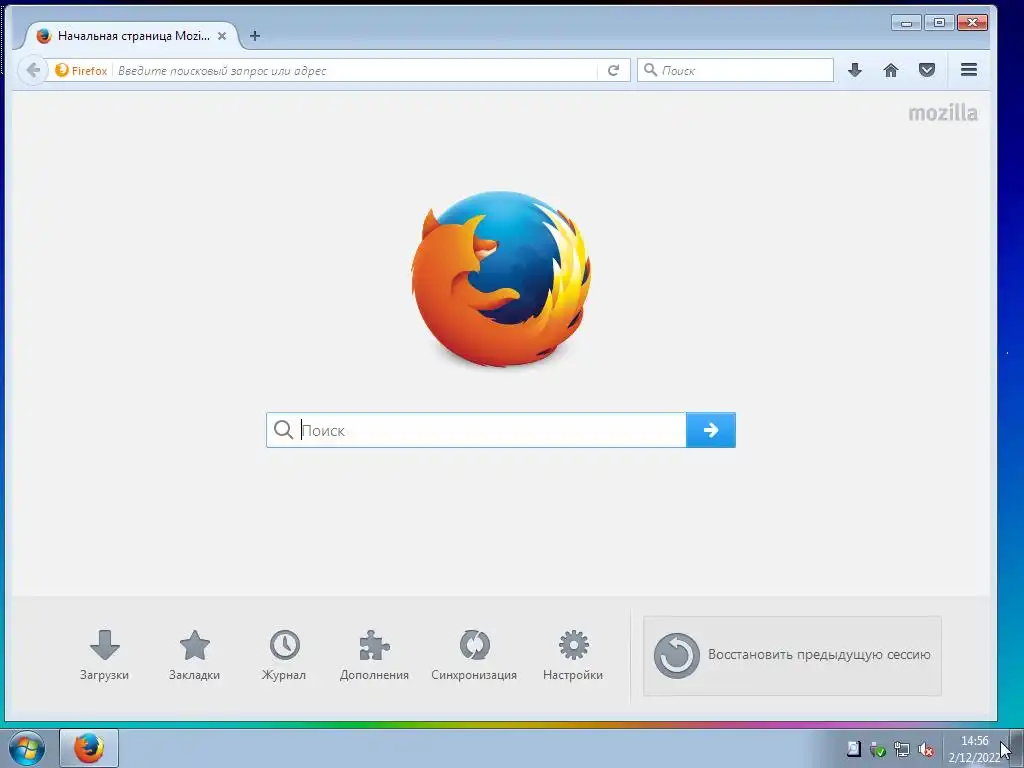Open the downloads arrow in toolbar
Viewport: 1024px width, 768px height.
(855, 70)
